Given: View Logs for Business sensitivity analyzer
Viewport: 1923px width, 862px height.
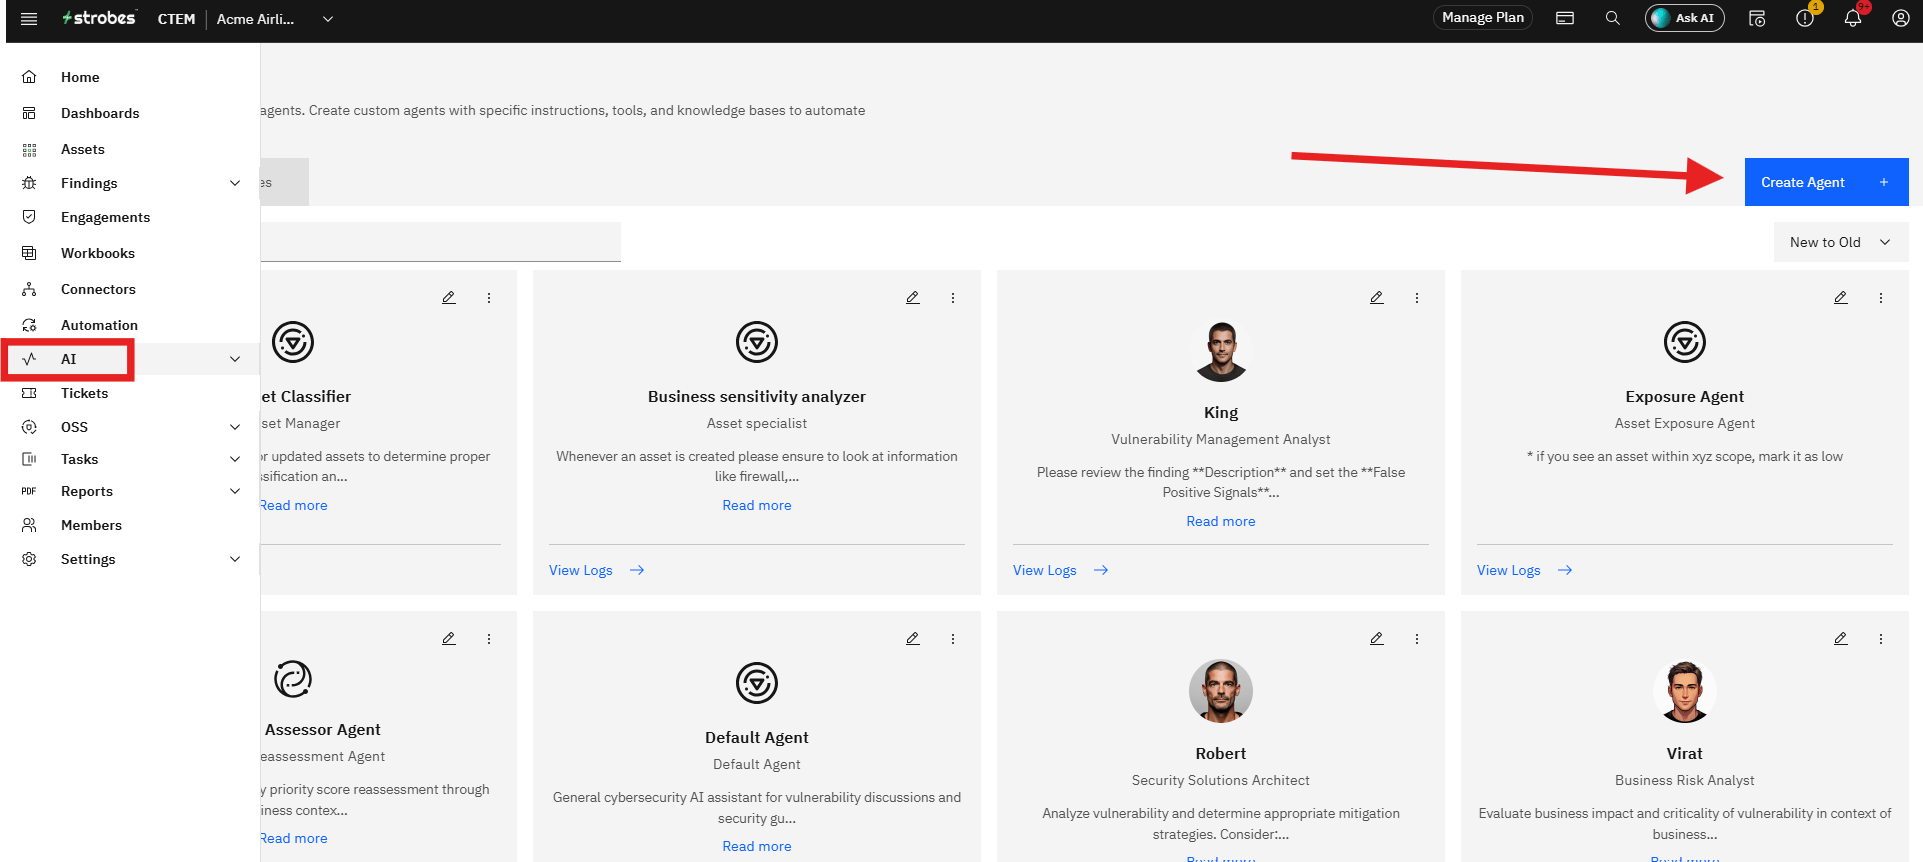Looking at the screenshot, I should [x=596, y=570].
